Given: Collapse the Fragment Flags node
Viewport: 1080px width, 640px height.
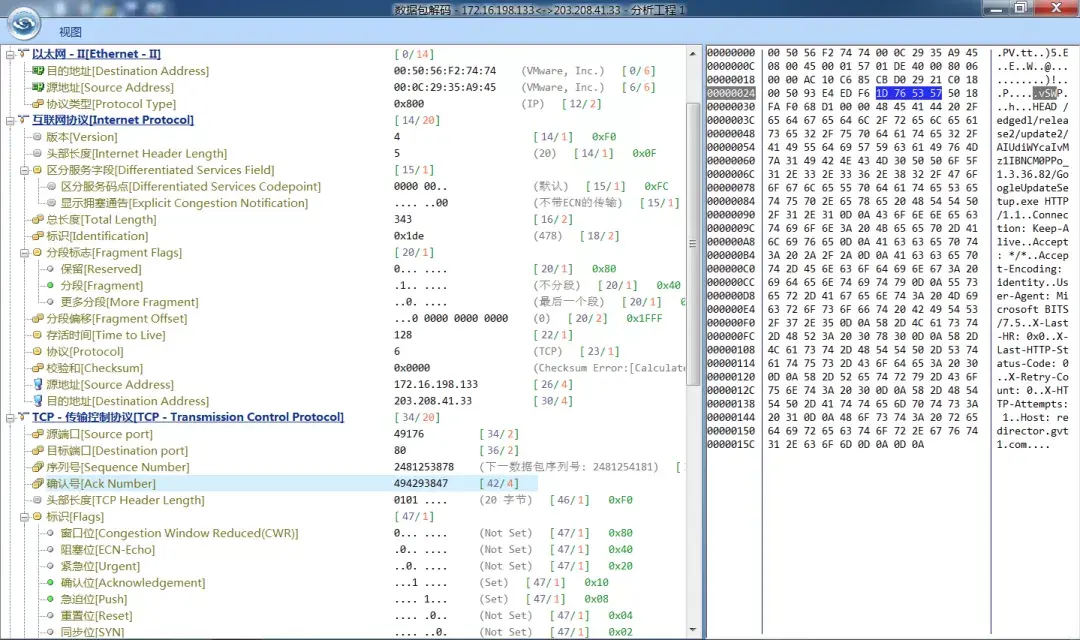Looking at the screenshot, I should (x=24, y=253).
